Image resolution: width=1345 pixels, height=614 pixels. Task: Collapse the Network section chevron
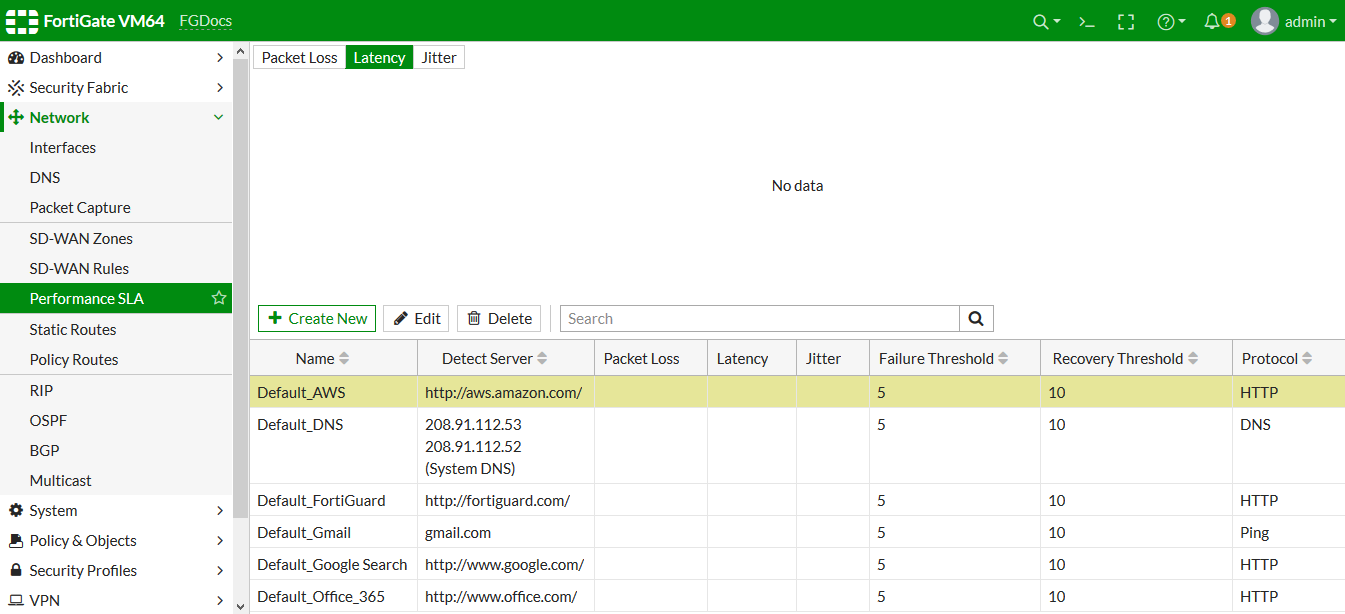pyautogui.click(x=218, y=117)
